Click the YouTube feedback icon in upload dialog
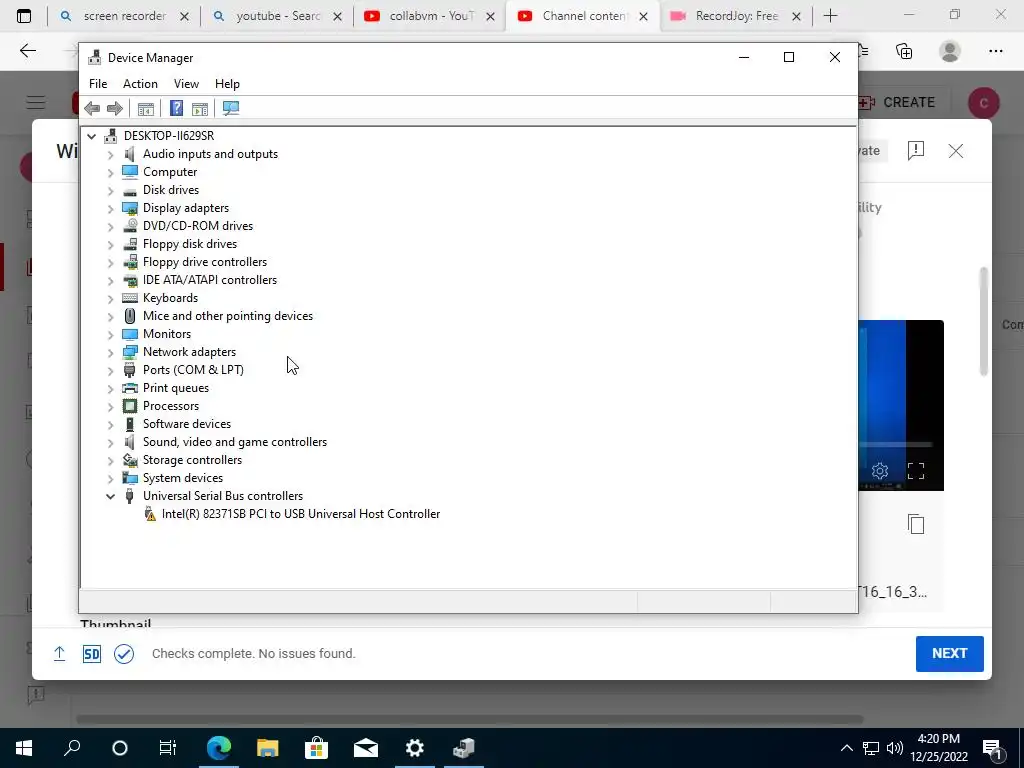This screenshot has height=768, width=1024. pos(916,151)
